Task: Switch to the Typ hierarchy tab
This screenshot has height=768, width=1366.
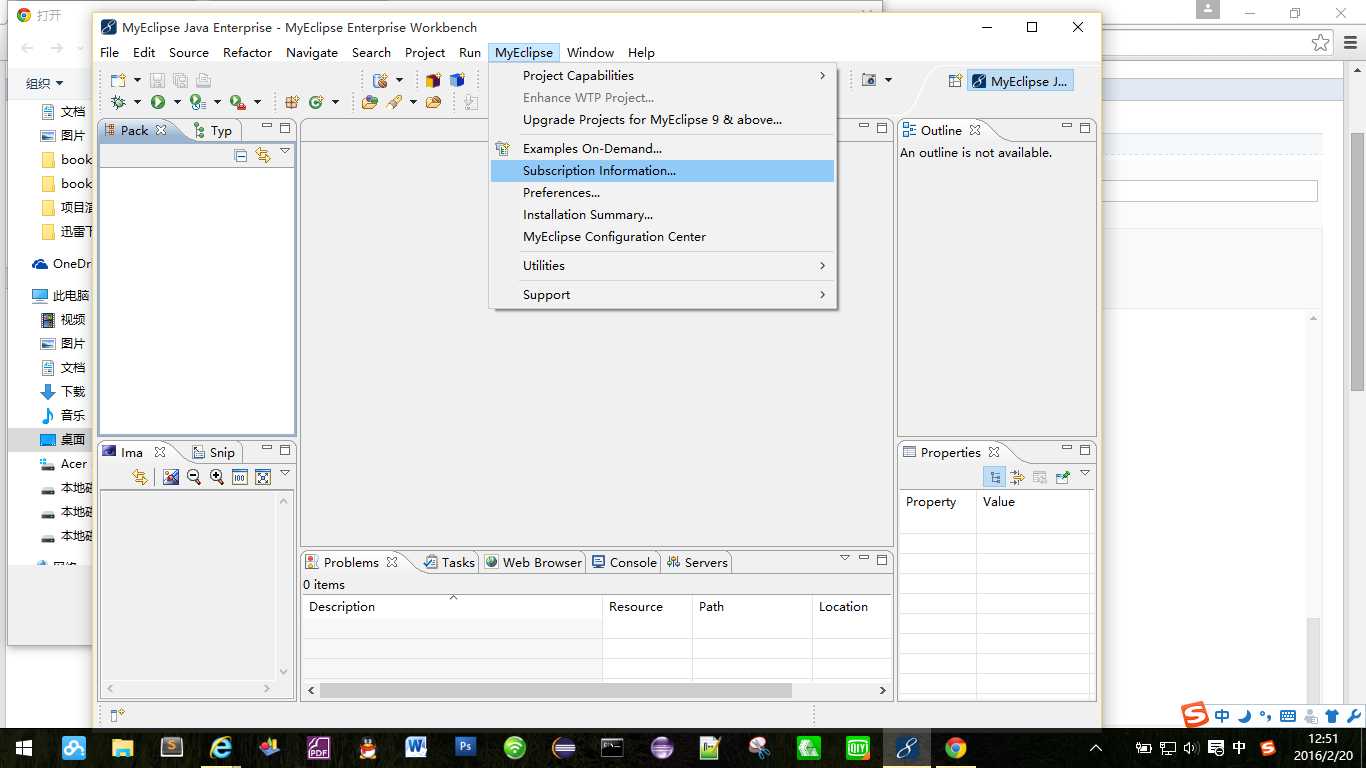Action: pyautogui.click(x=213, y=130)
